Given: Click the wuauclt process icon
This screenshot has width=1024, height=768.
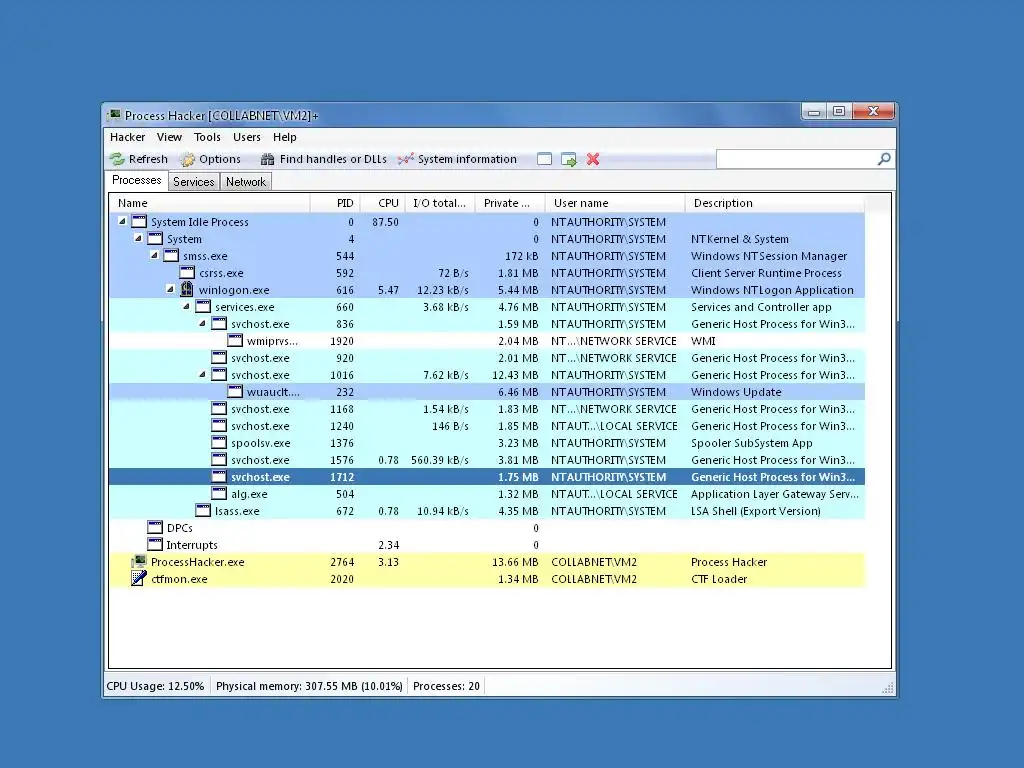Looking at the screenshot, I should click(235, 391).
